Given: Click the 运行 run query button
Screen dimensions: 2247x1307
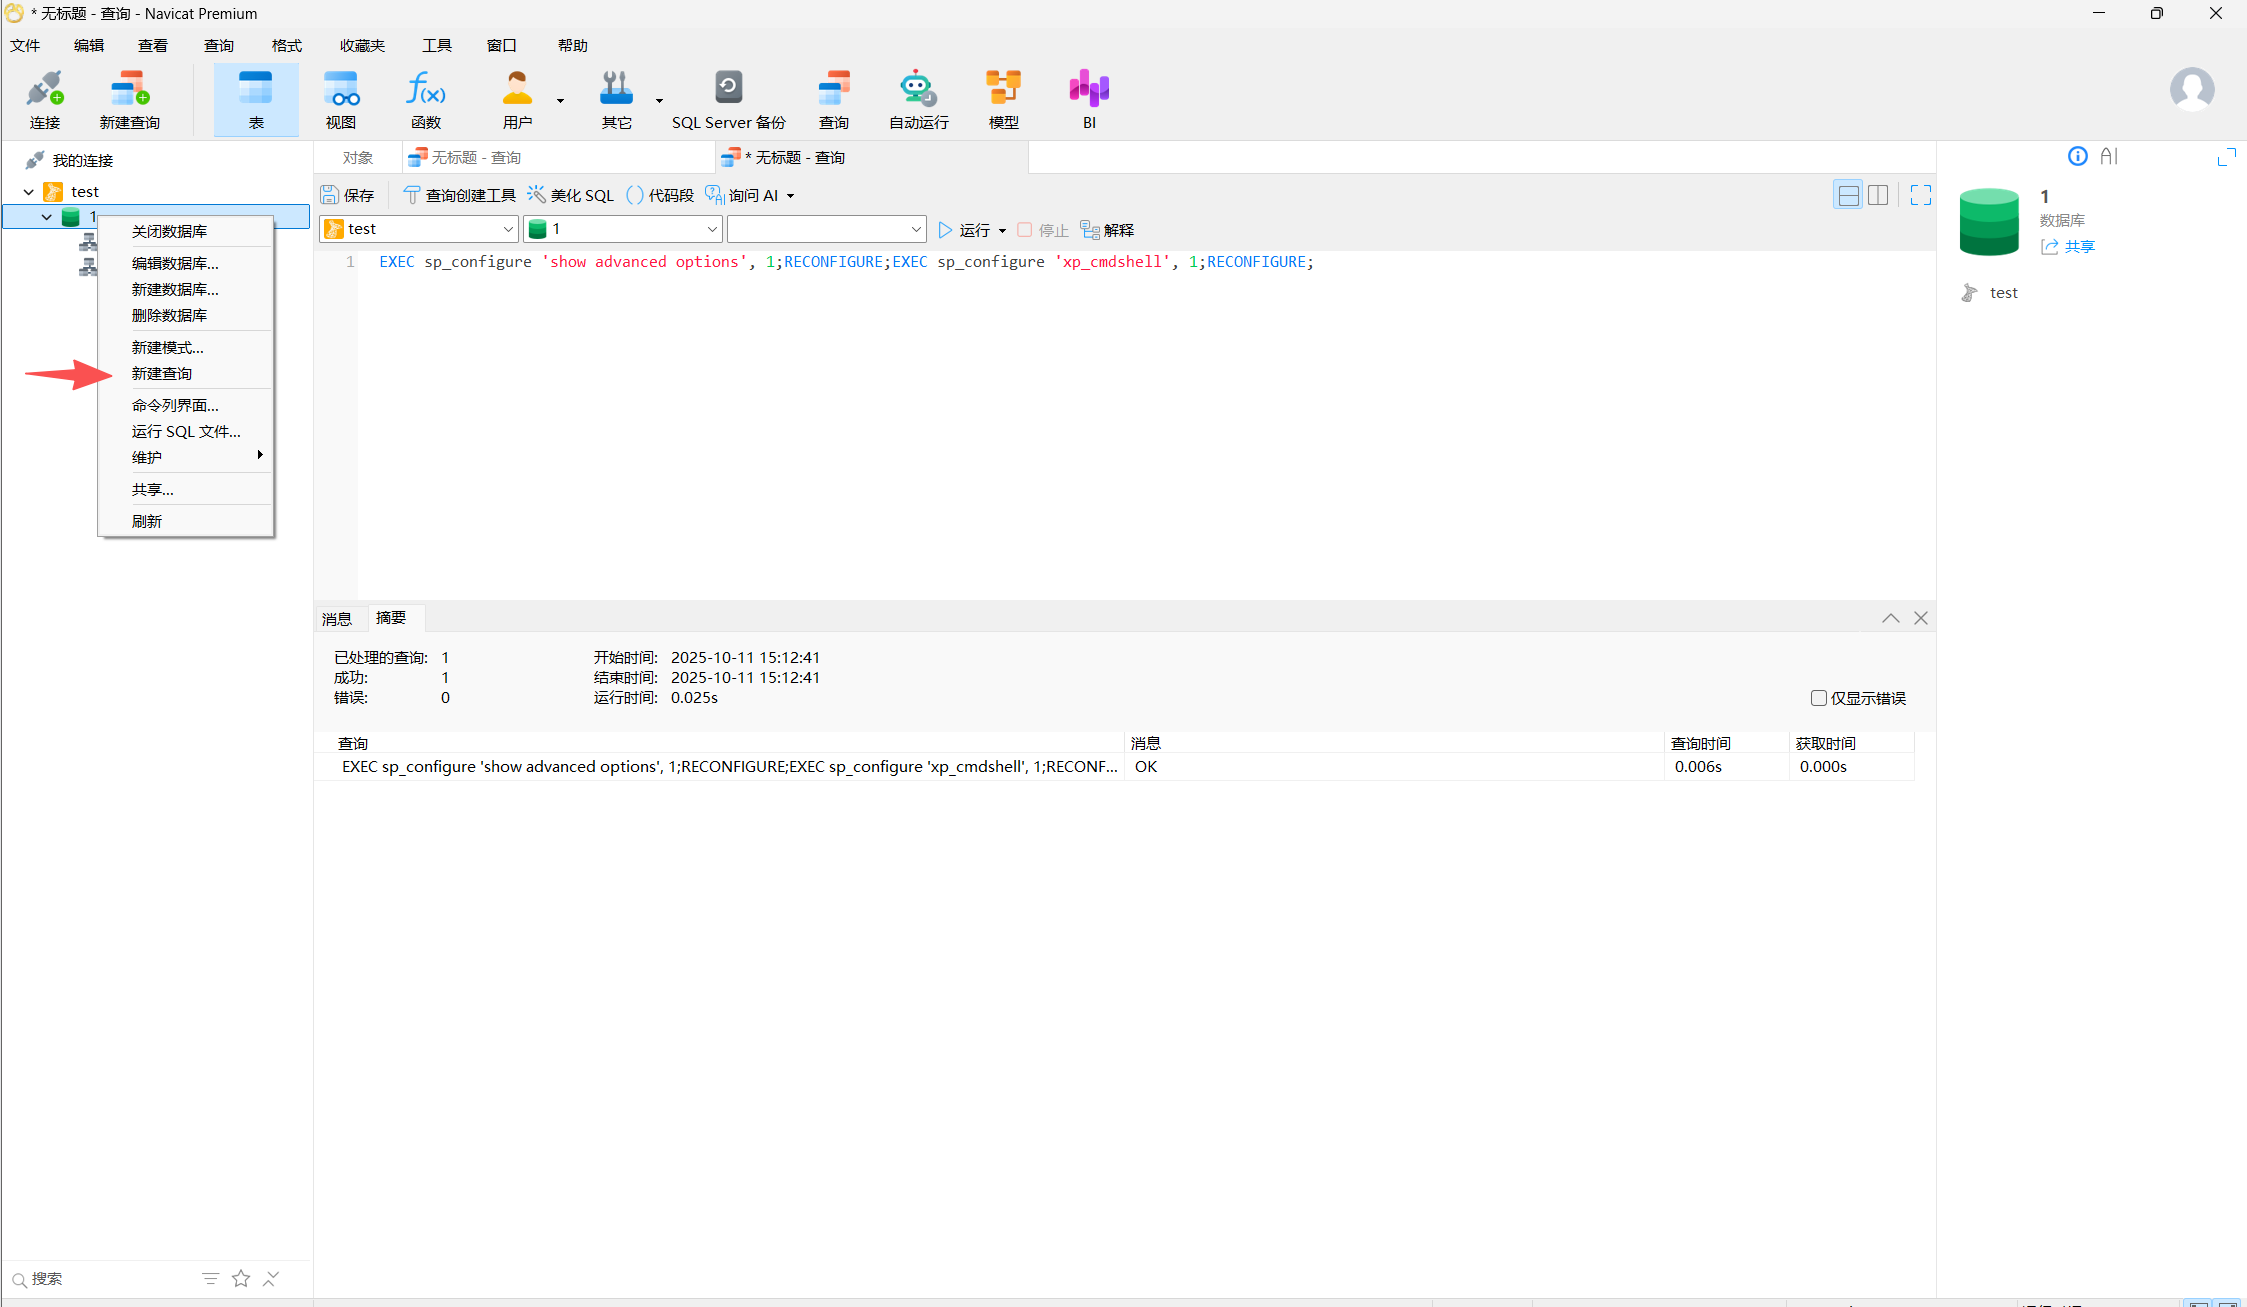Looking at the screenshot, I should tap(965, 230).
